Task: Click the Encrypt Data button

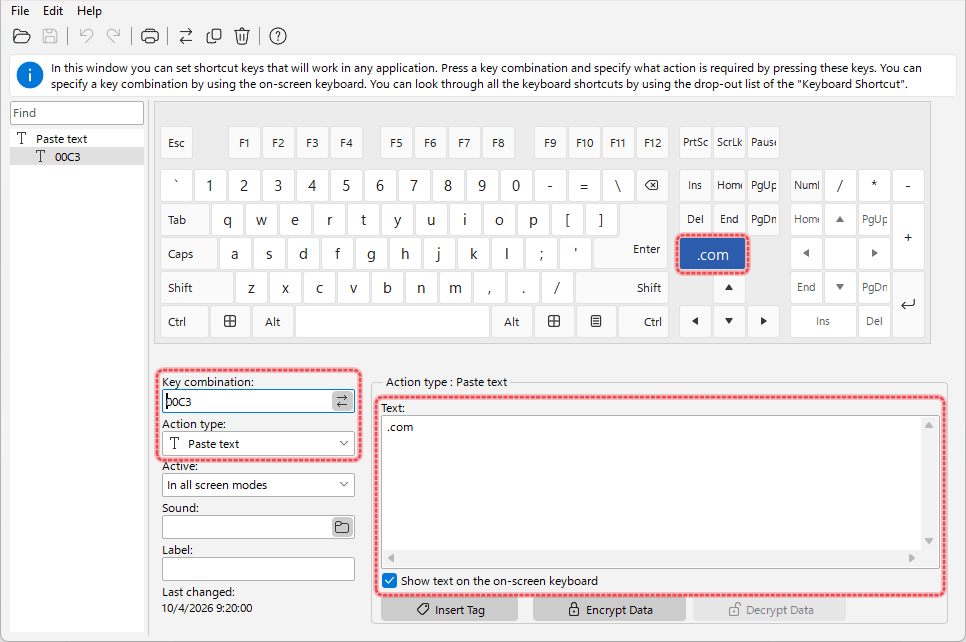Action: (x=609, y=610)
